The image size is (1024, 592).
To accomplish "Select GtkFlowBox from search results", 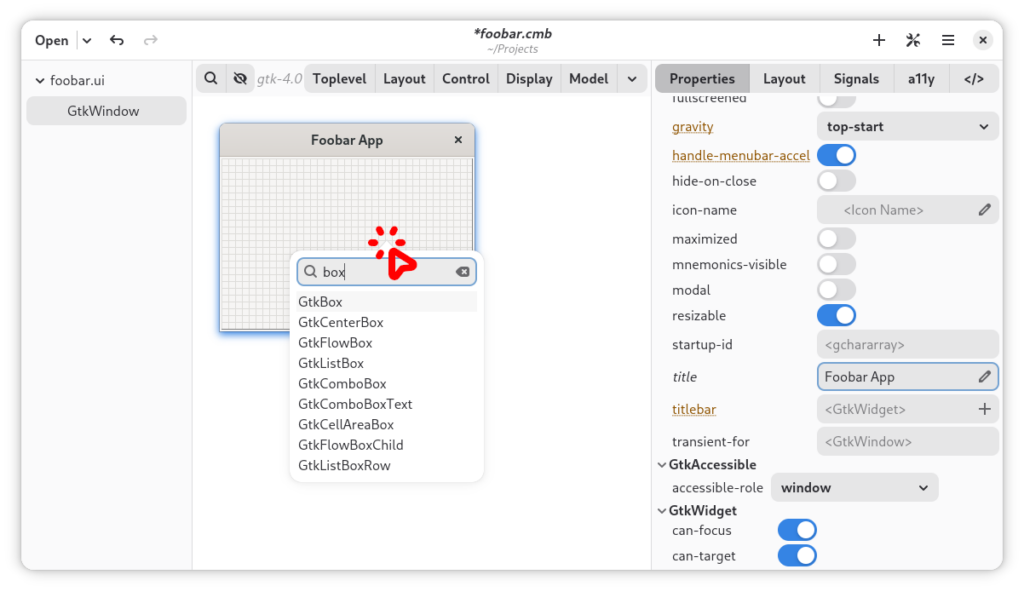I will coord(335,343).
